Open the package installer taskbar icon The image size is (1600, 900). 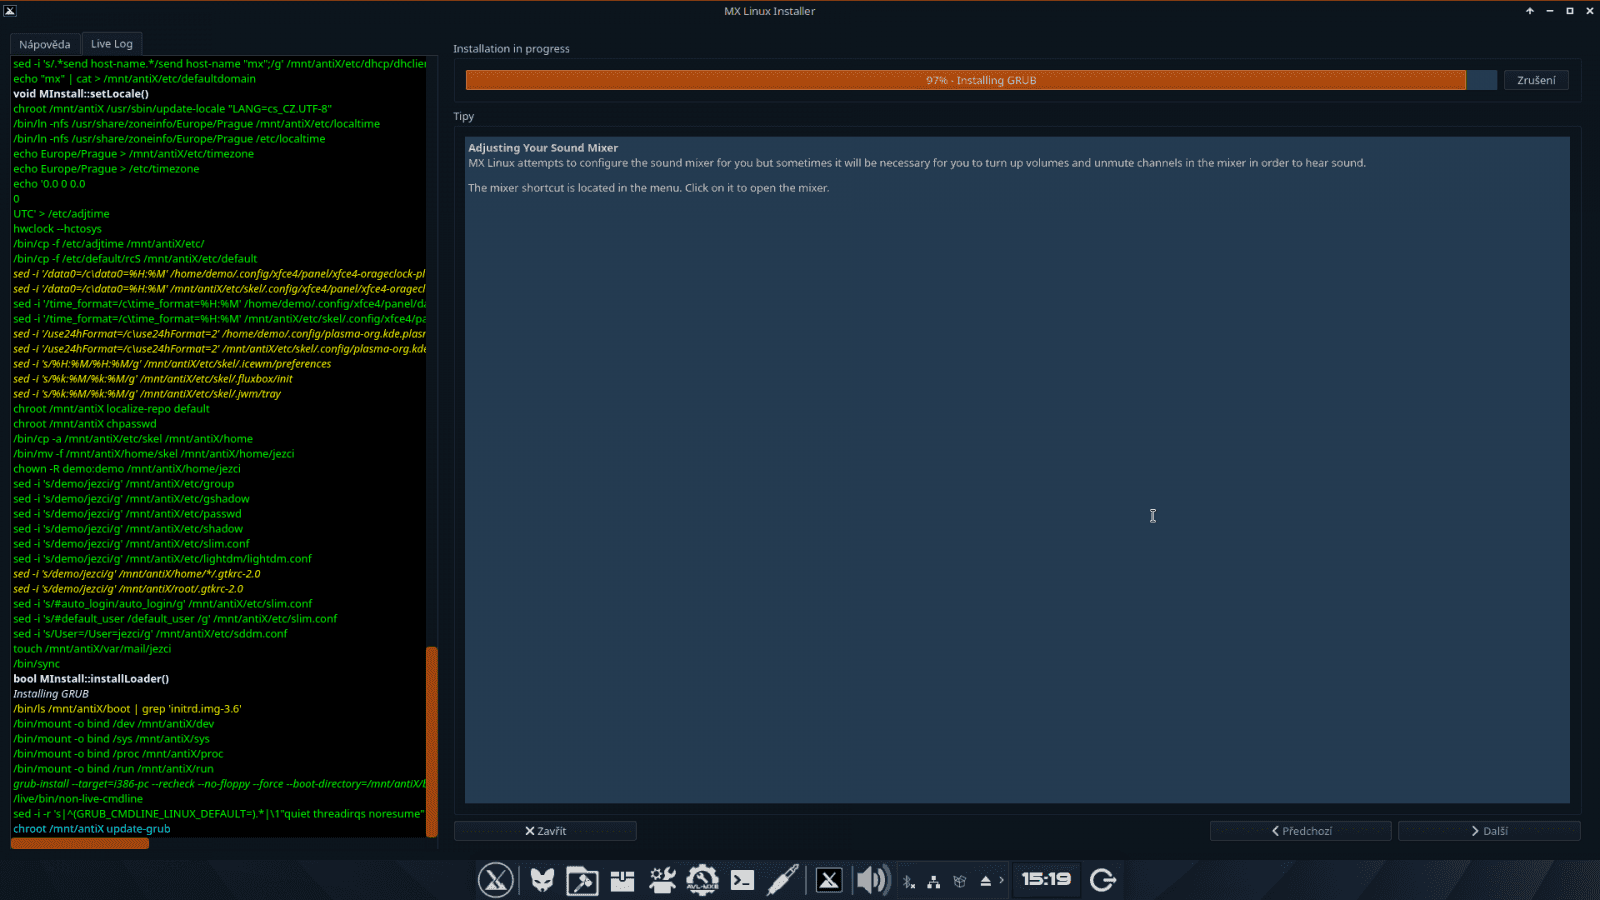(x=622, y=880)
